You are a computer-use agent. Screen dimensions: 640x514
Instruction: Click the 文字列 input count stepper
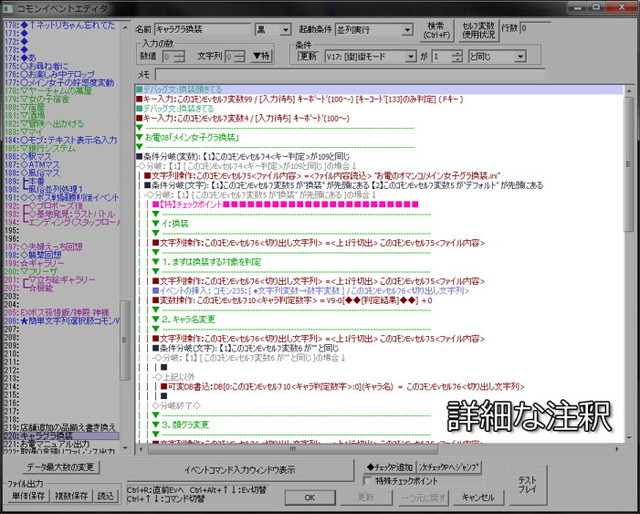[240, 56]
